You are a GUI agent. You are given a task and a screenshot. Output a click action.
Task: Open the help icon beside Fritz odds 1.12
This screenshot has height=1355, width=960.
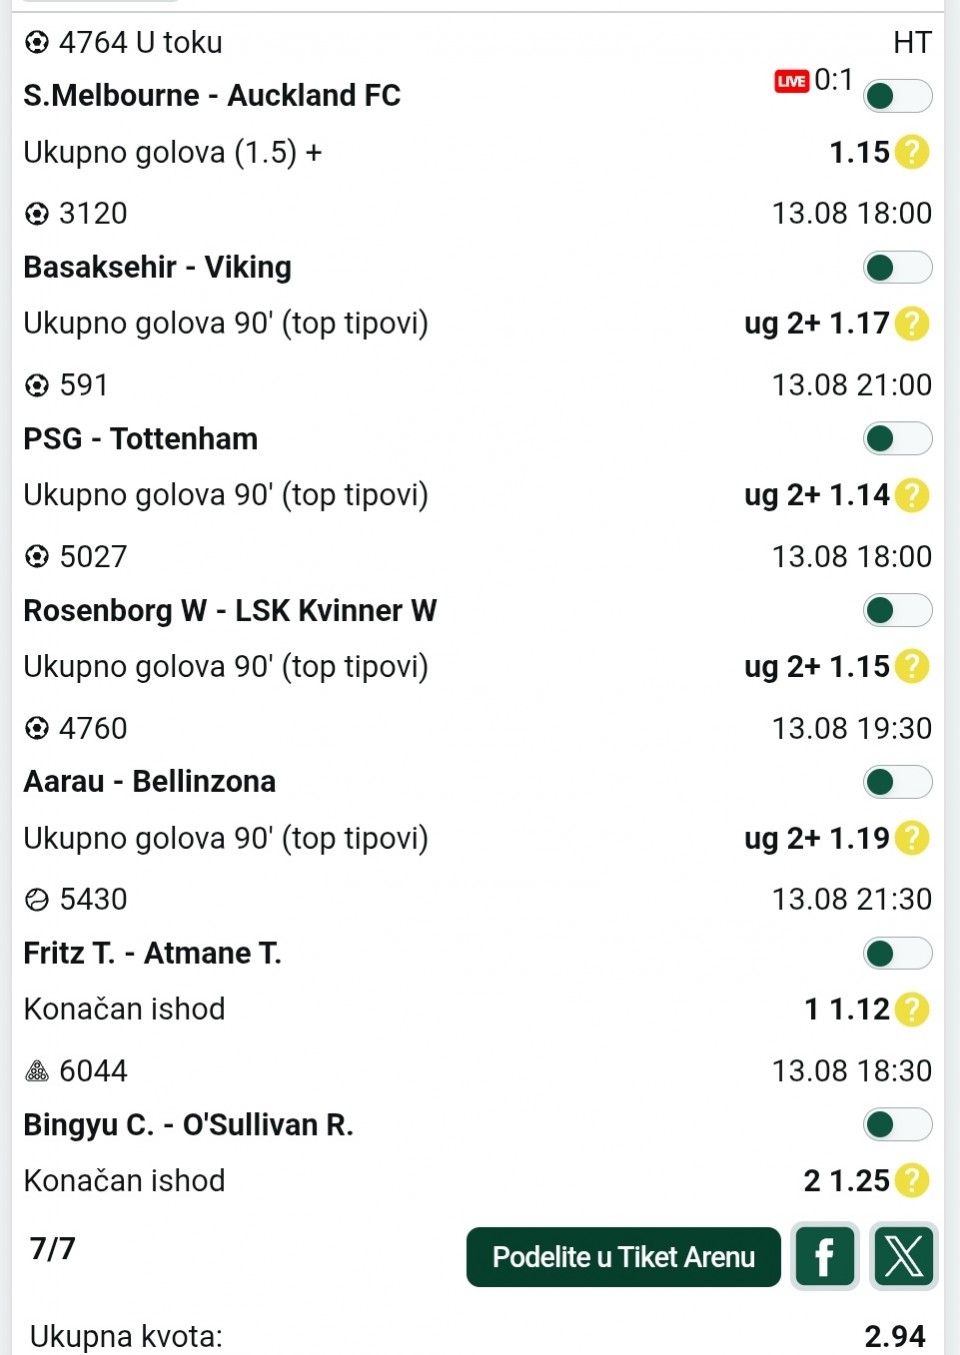click(911, 1009)
